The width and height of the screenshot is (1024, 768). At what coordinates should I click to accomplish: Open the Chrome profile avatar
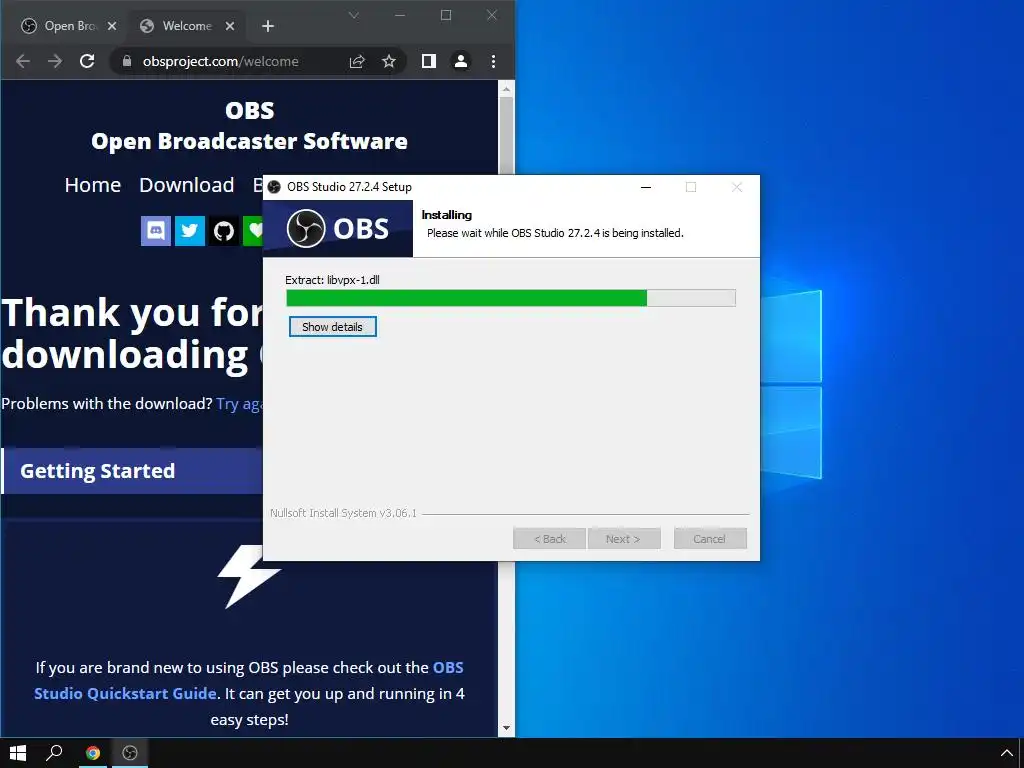(x=460, y=61)
